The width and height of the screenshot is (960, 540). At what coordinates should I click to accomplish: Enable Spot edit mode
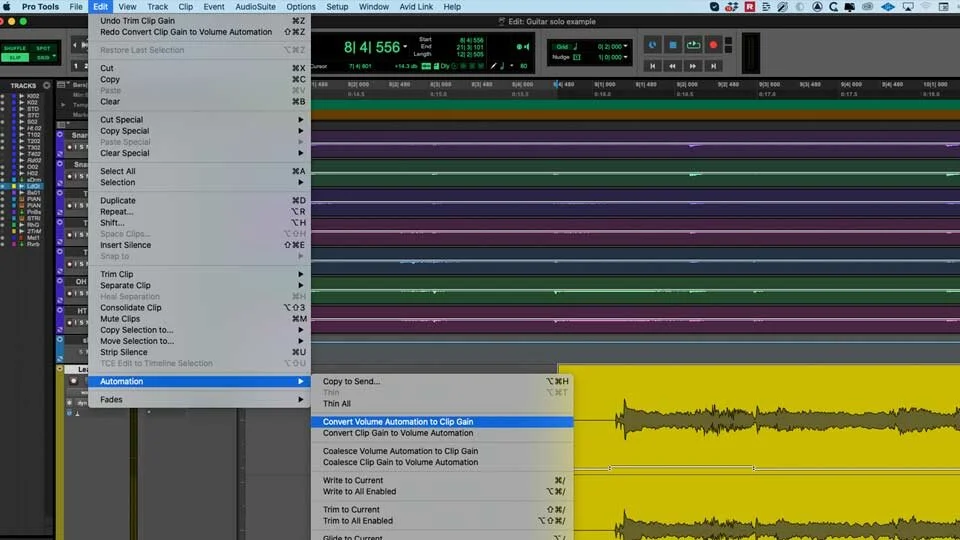43,48
